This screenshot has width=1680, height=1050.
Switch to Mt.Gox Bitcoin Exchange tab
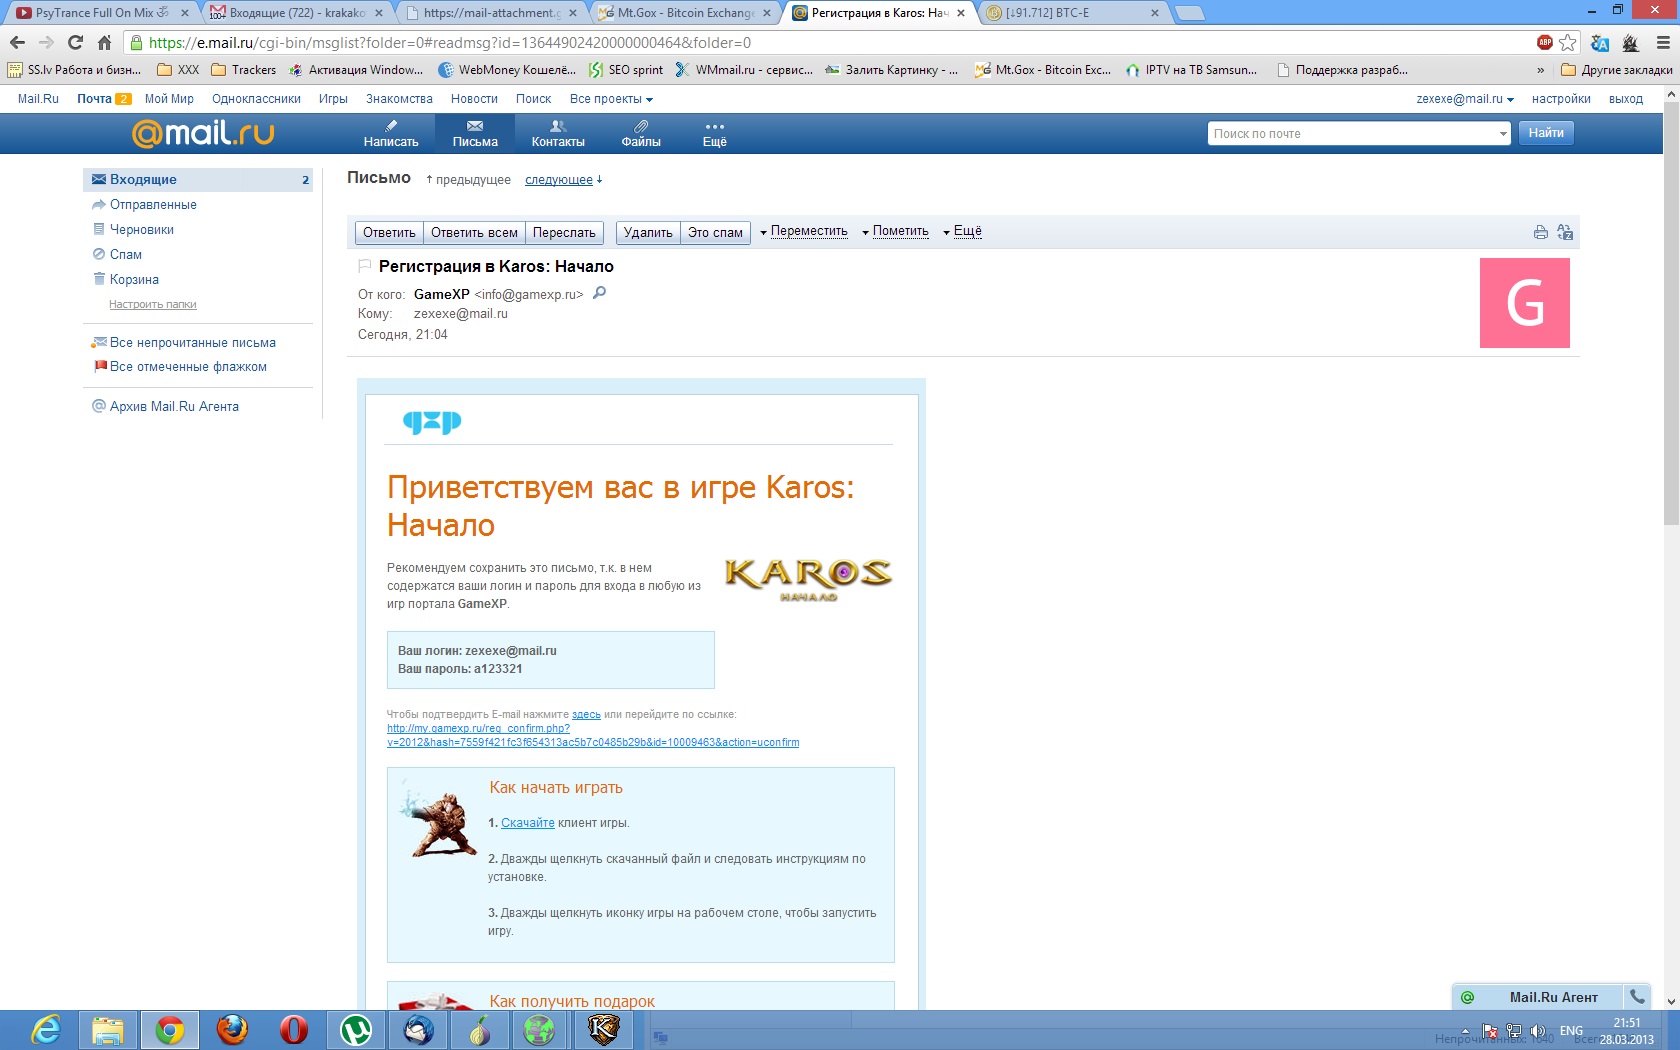click(x=686, y=13)
